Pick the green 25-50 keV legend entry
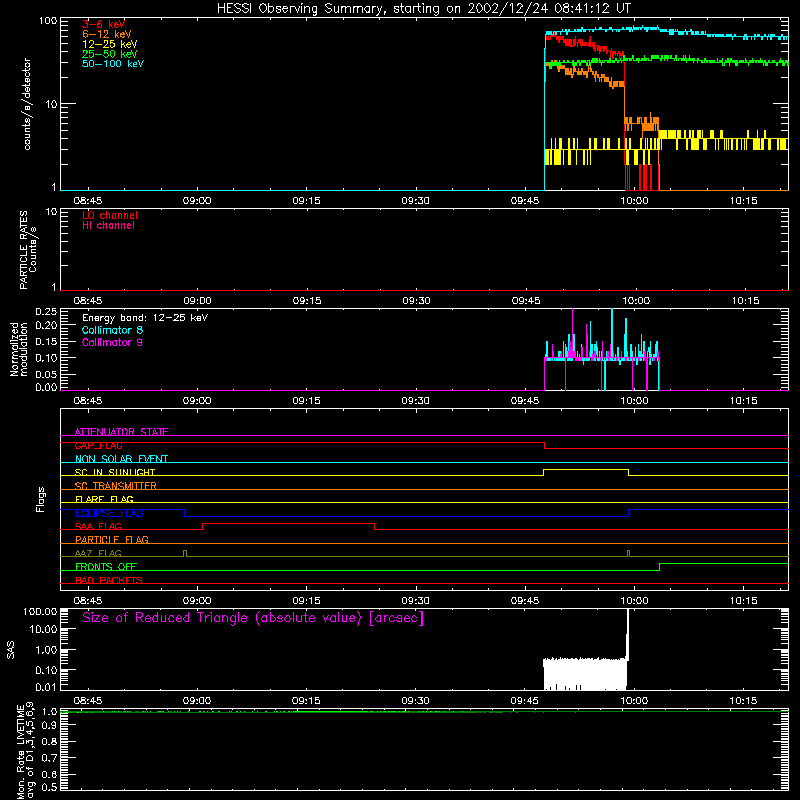The width and height of the screenshot is (800, 800). click(x=110, y=54)
